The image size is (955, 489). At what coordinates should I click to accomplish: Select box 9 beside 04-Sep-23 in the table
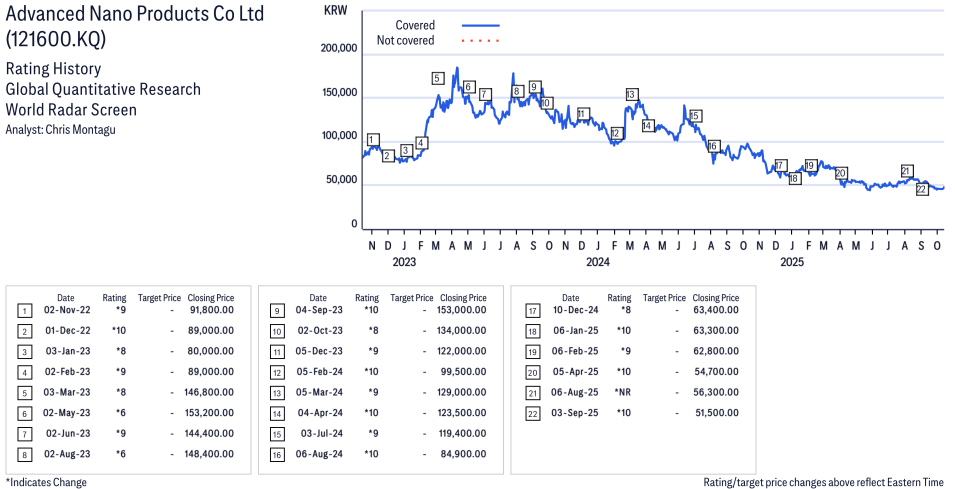276,310
